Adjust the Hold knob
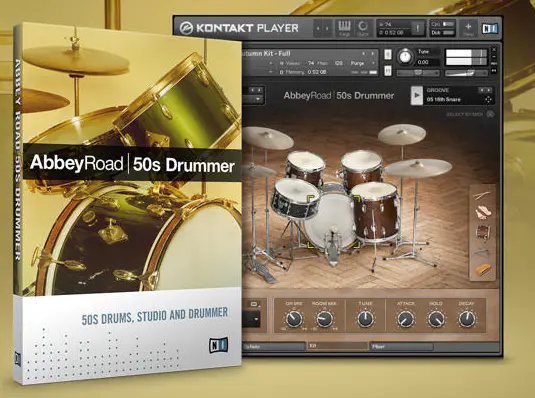 click(x=436, y=319)
